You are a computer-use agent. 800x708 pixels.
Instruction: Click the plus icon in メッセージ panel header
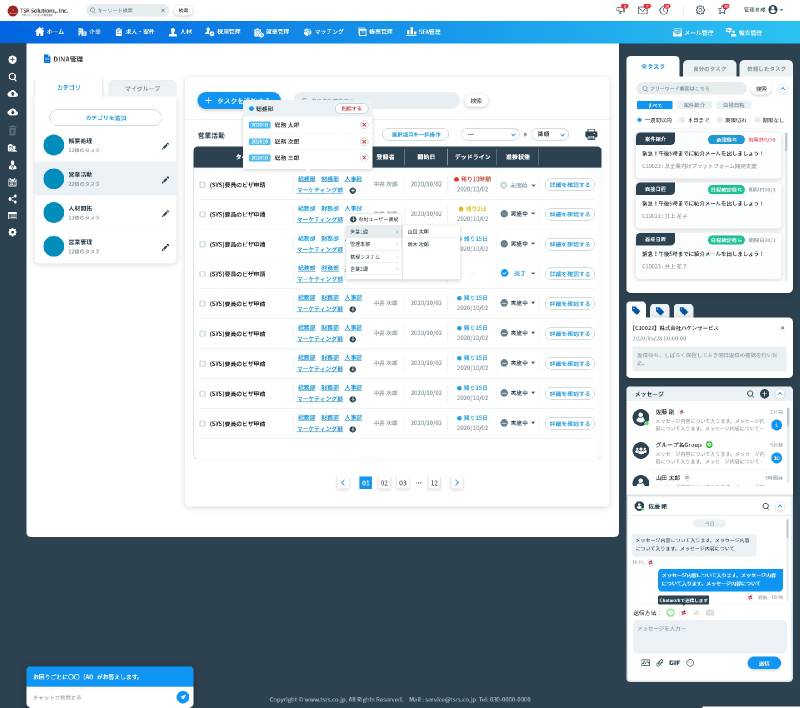[x=764, y=394]
